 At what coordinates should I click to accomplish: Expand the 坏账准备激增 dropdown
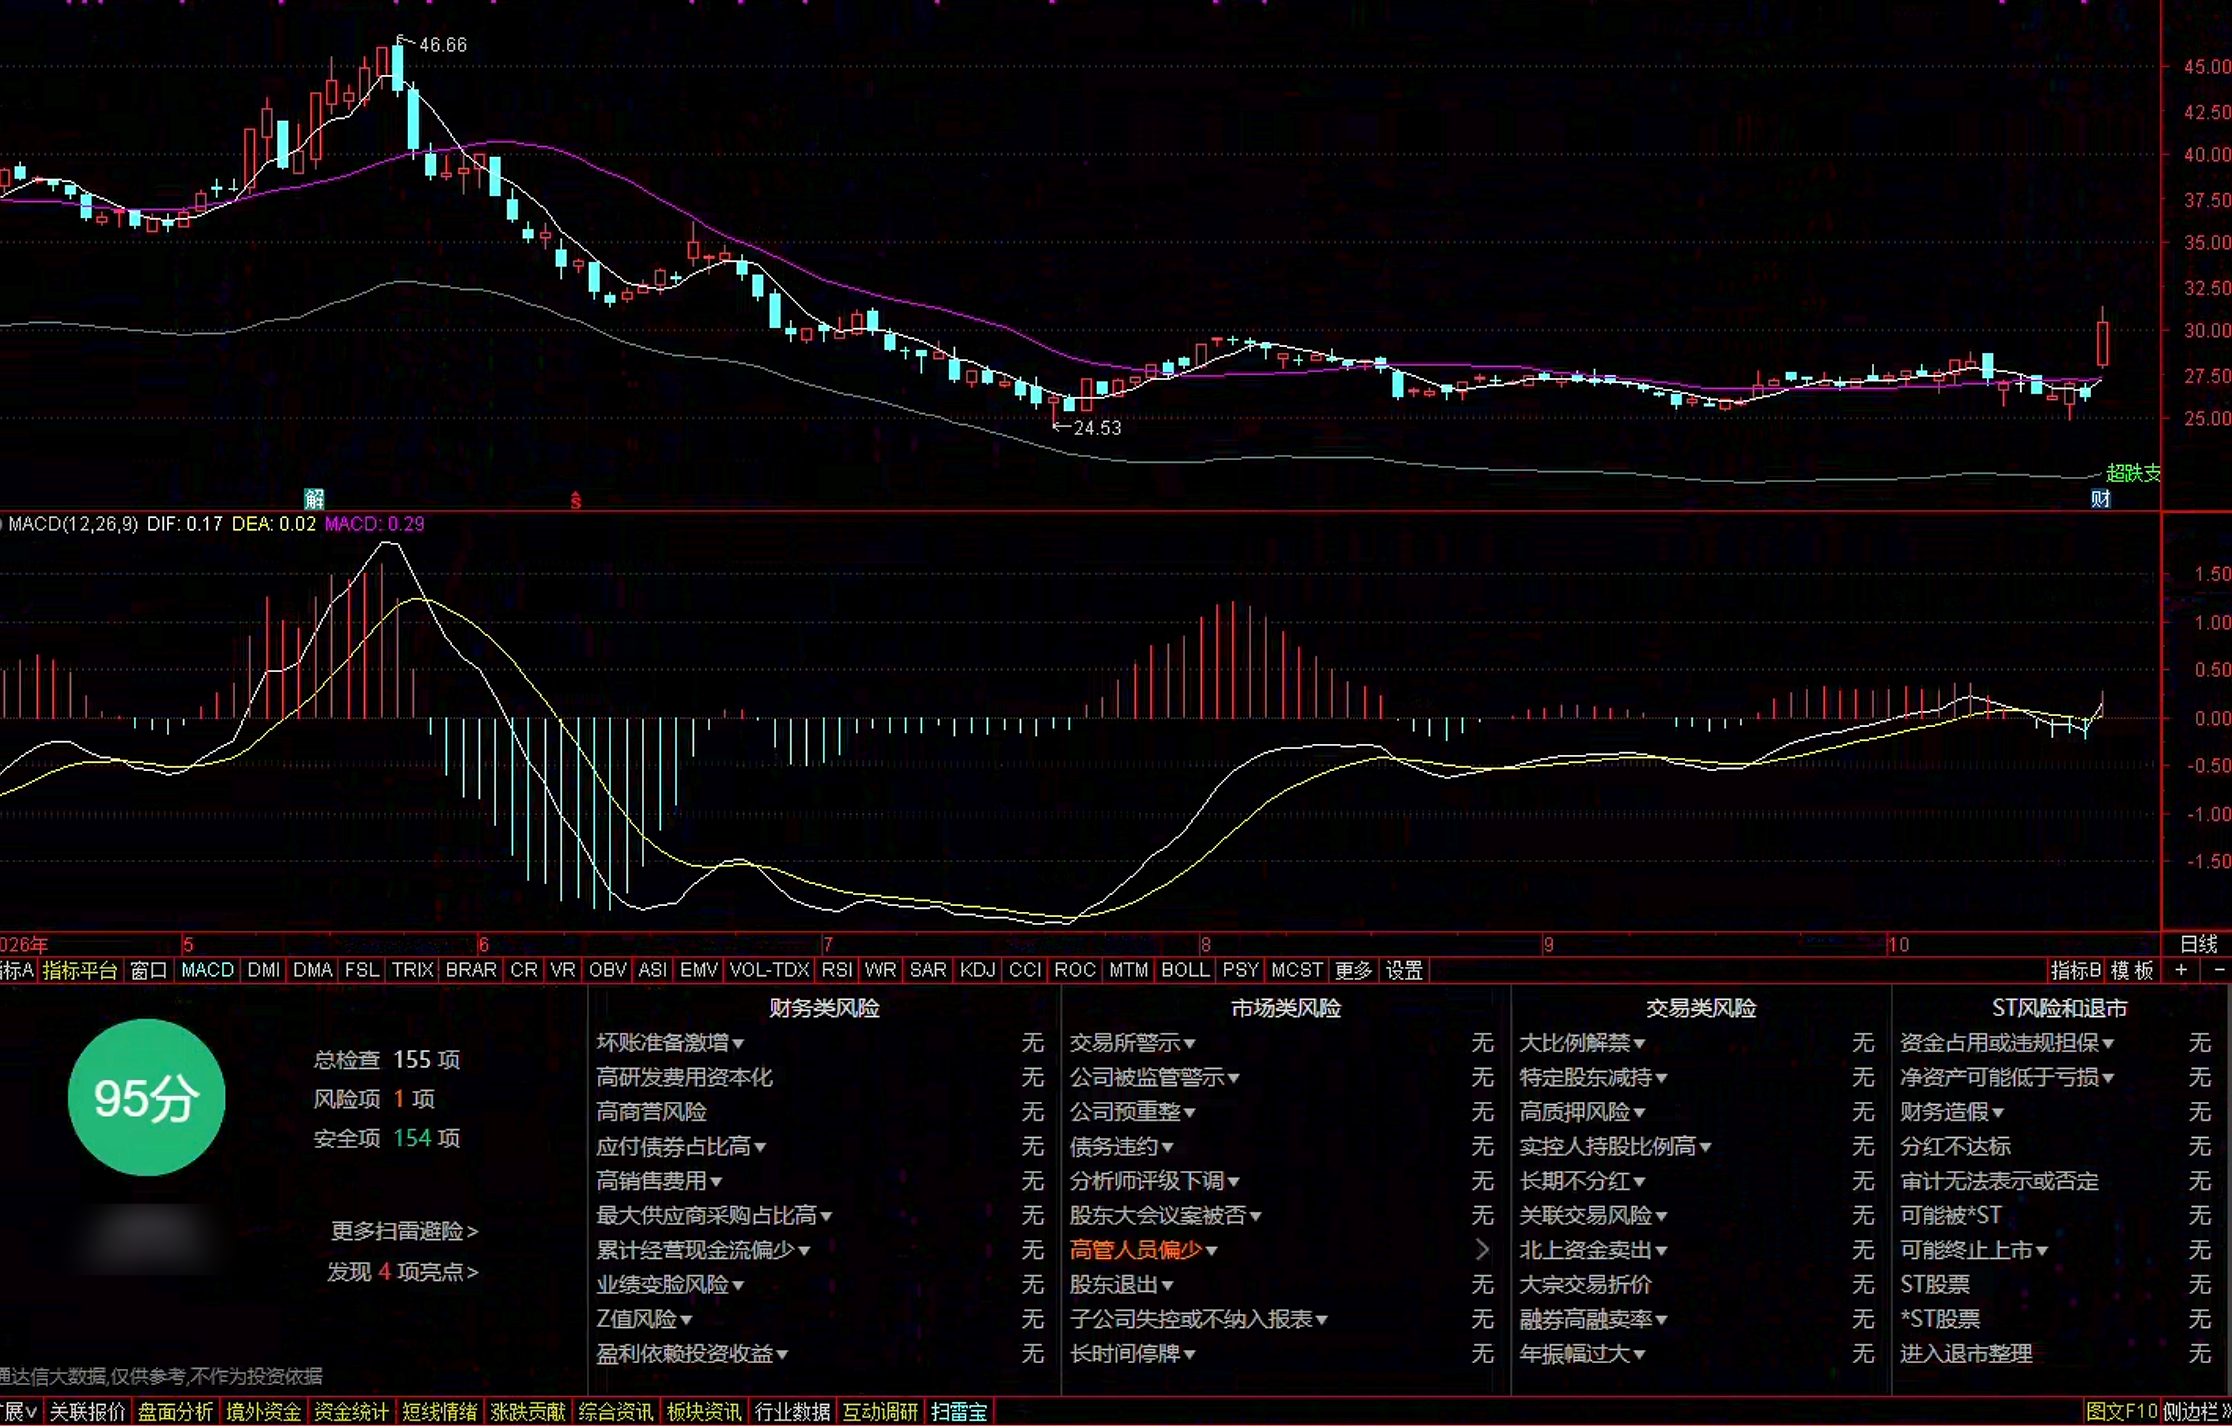point(737,1044)
